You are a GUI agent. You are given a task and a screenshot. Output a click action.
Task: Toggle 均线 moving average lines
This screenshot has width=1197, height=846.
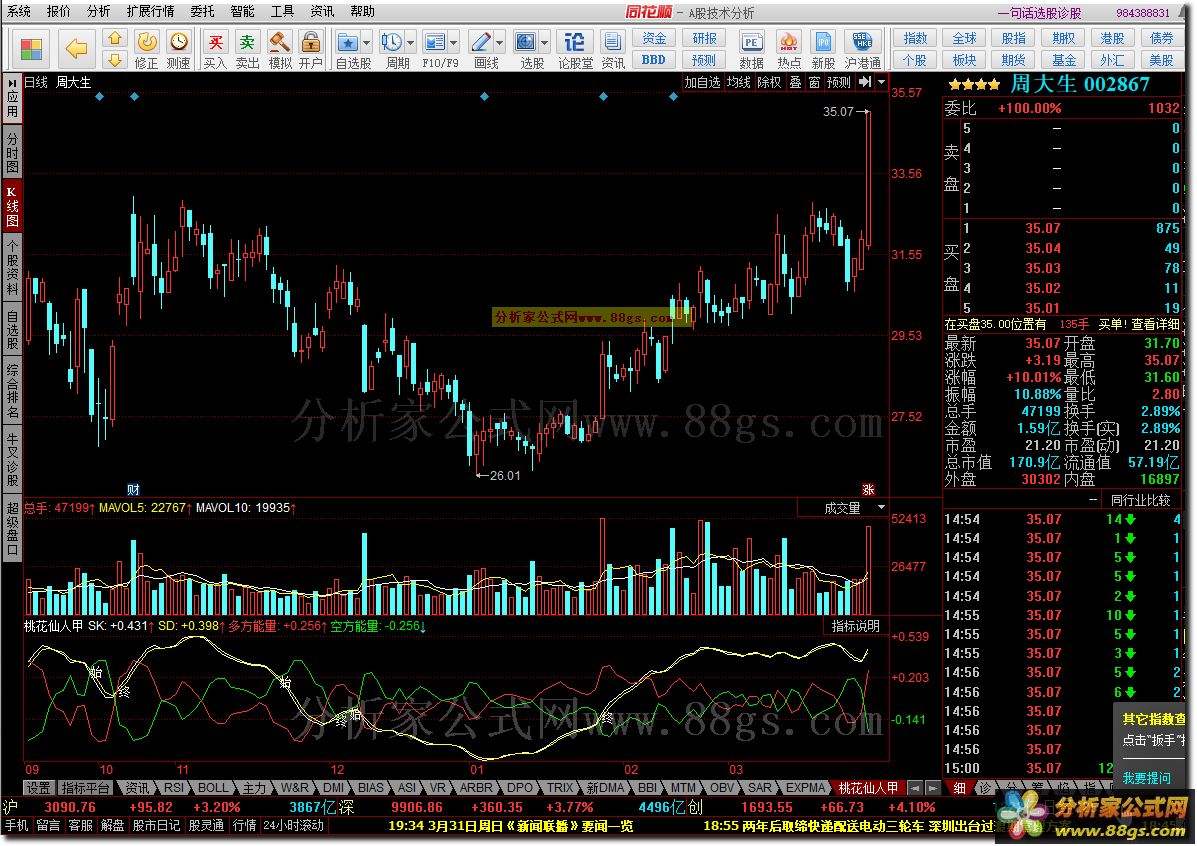pos(739,82)
